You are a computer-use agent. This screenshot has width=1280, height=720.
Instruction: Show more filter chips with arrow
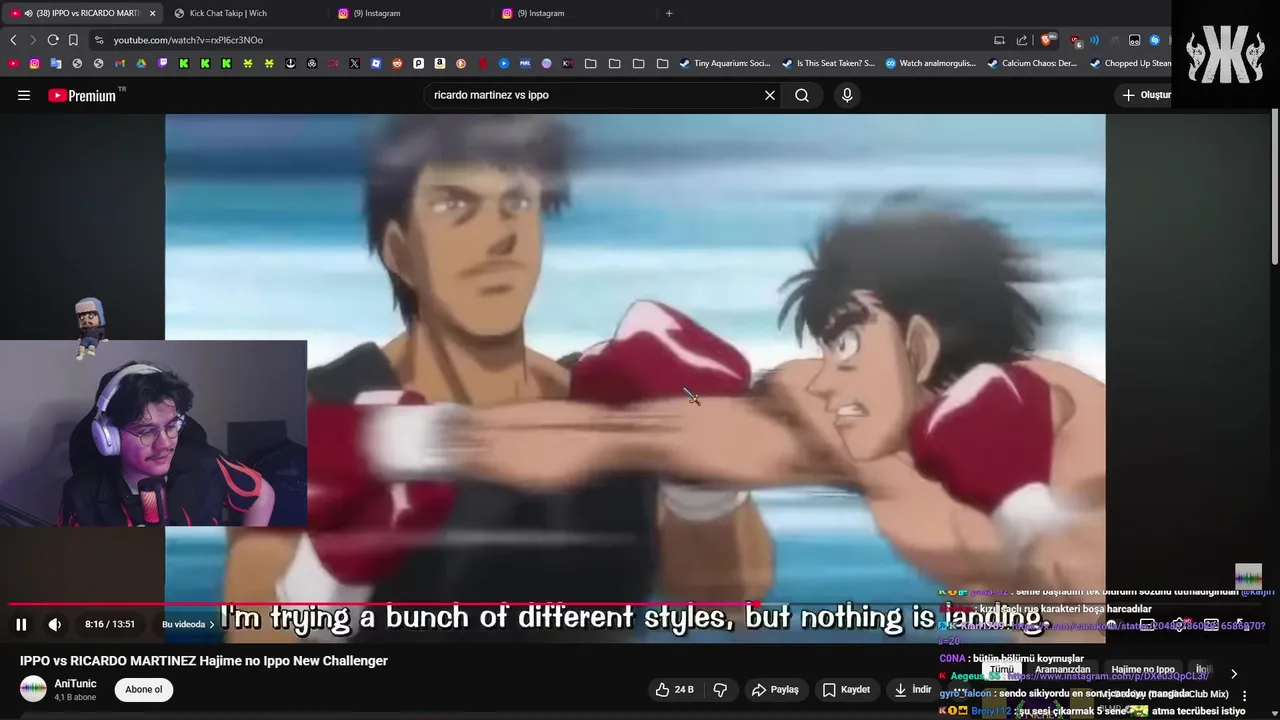click(x=1234, y=673)
